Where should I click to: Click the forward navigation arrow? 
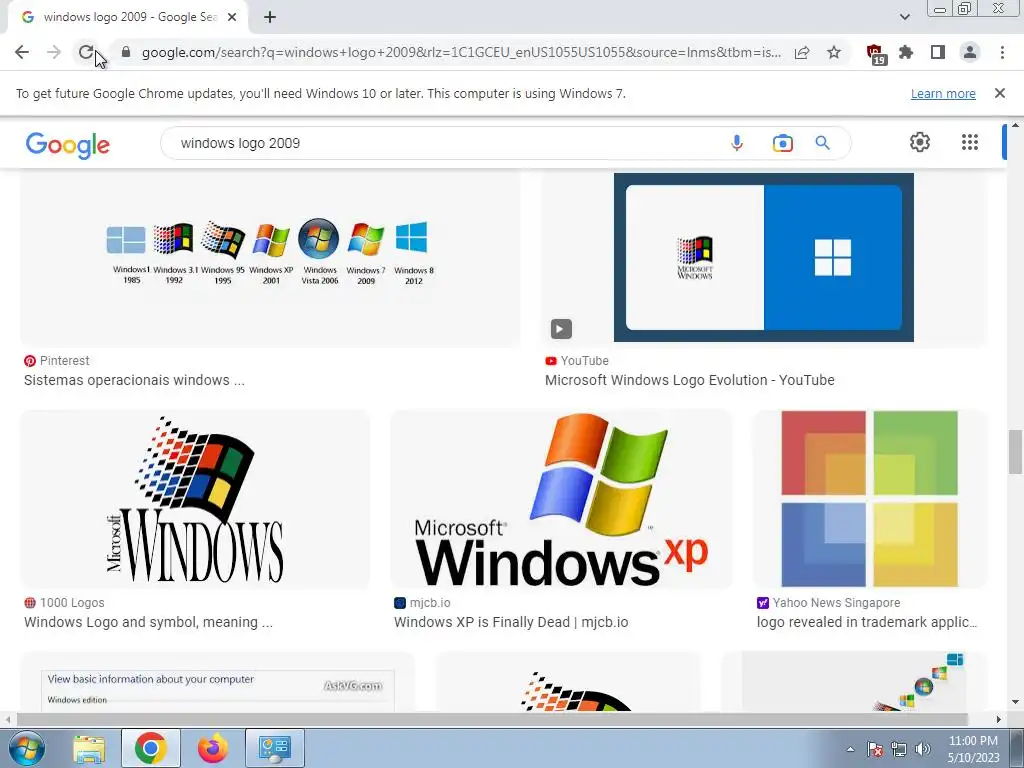(54, 52)
